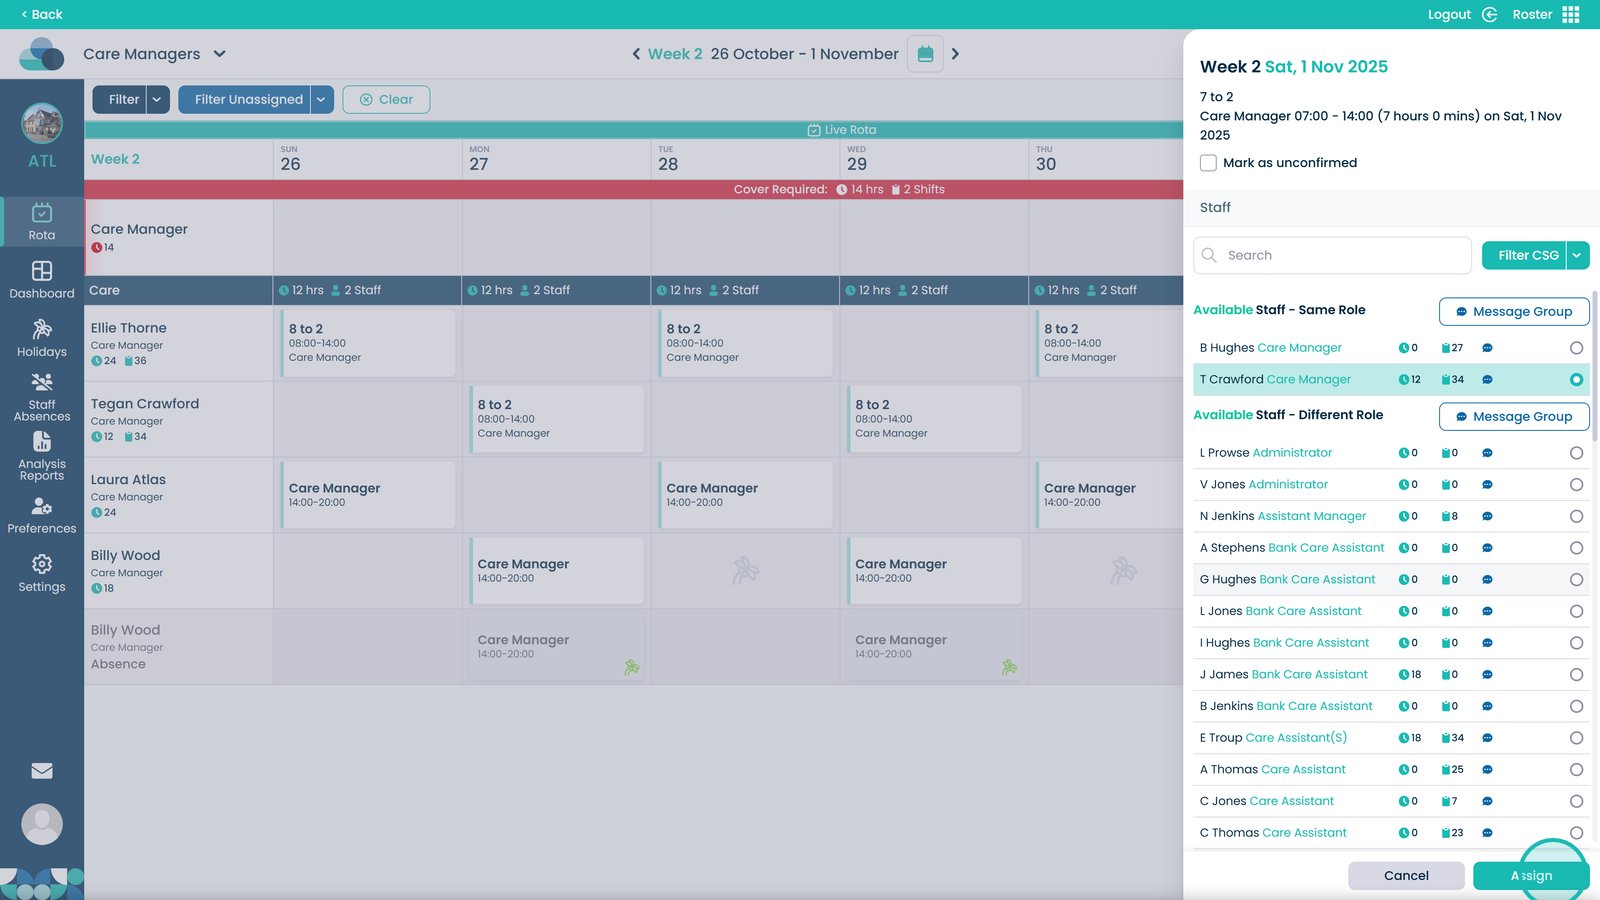
Task: Open Dashboard in the sidebar
Action: click(42, 280)
